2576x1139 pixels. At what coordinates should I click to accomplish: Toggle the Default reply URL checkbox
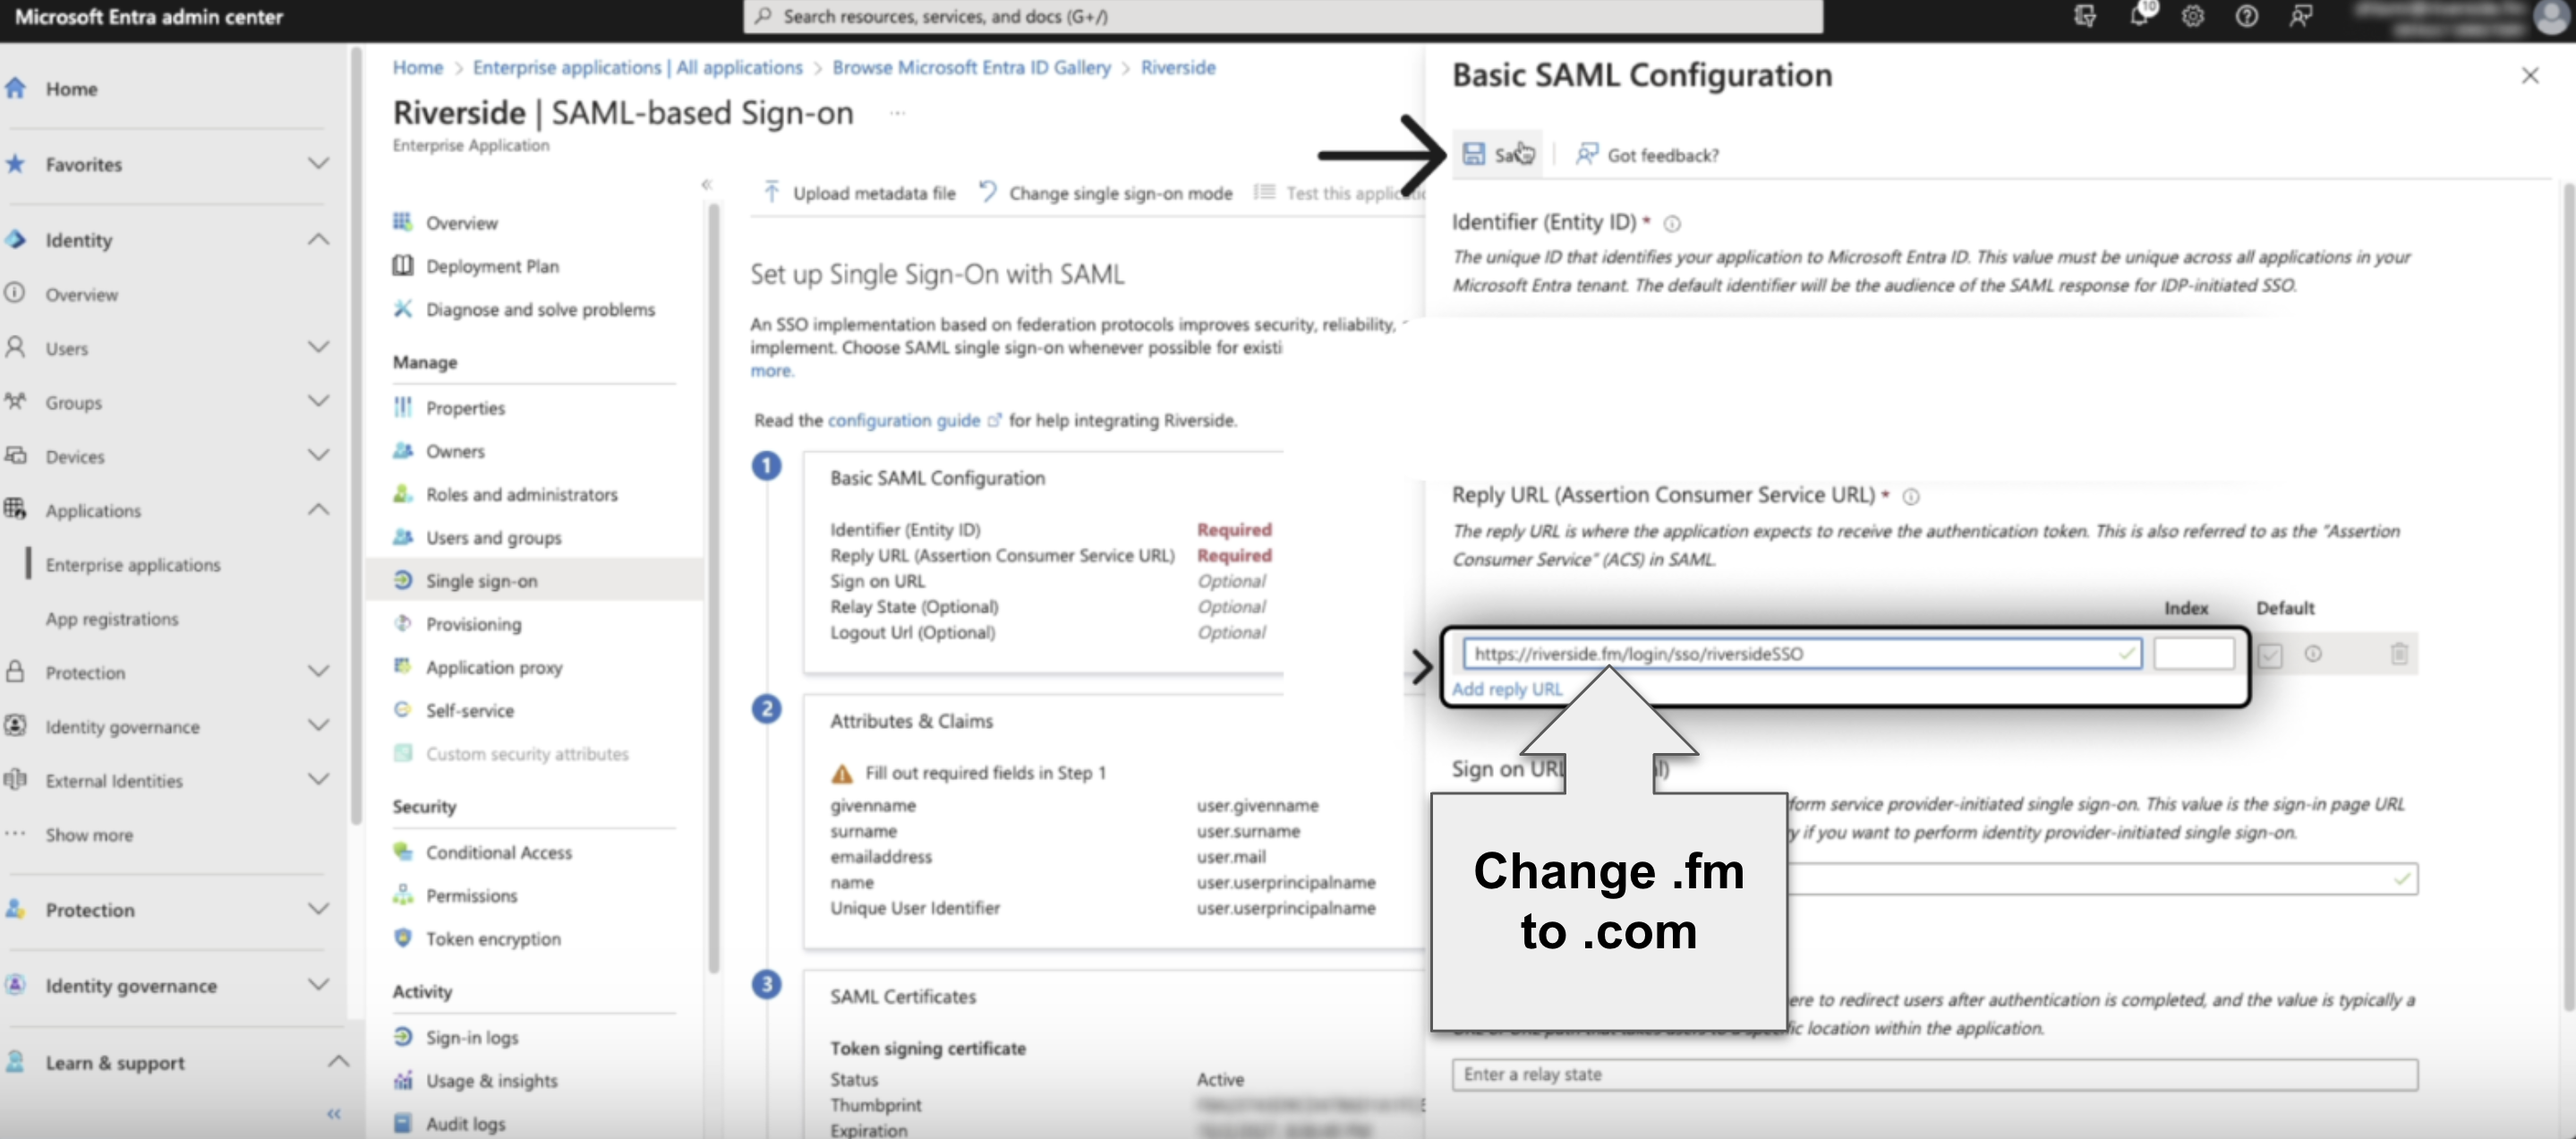(2270, 655)
